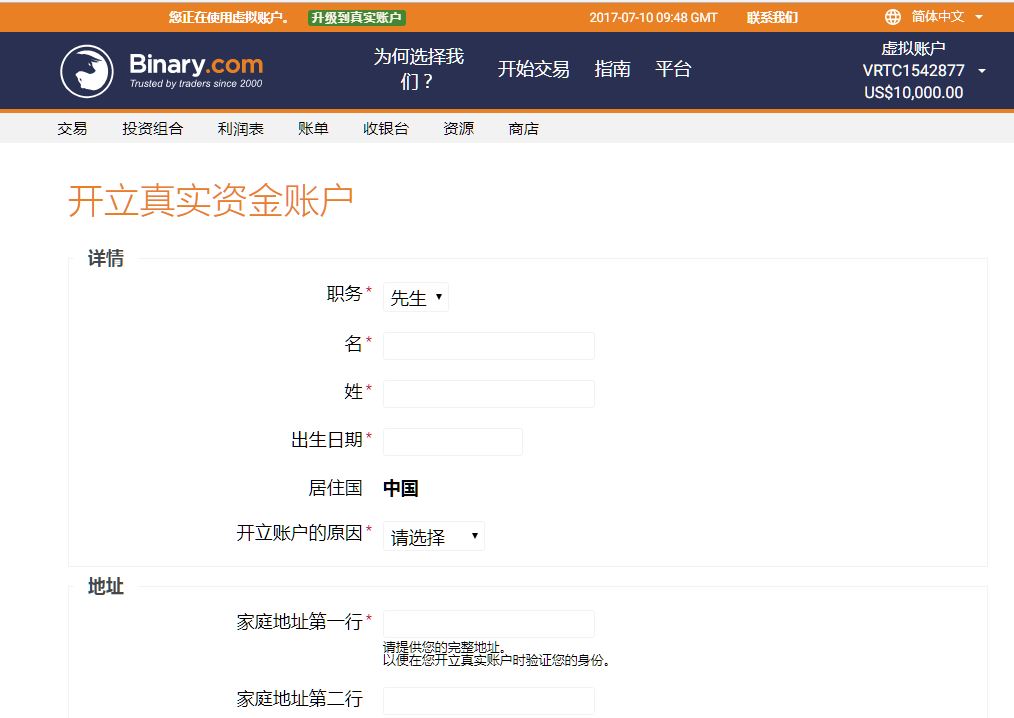
Task: Click the Binary.com logo icon
Action: 87,71
